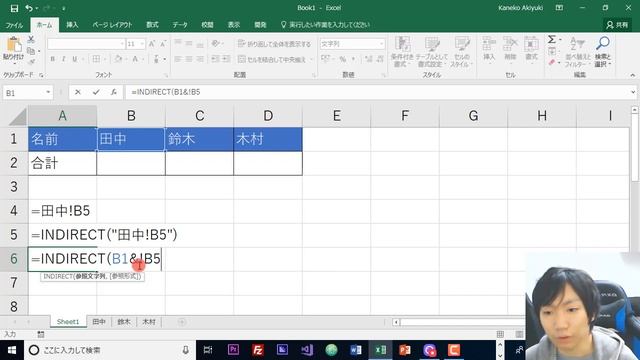
Task: Switch to the Page Layout ribbon tab
Action: pyautogui.click(x=112, y=25)
